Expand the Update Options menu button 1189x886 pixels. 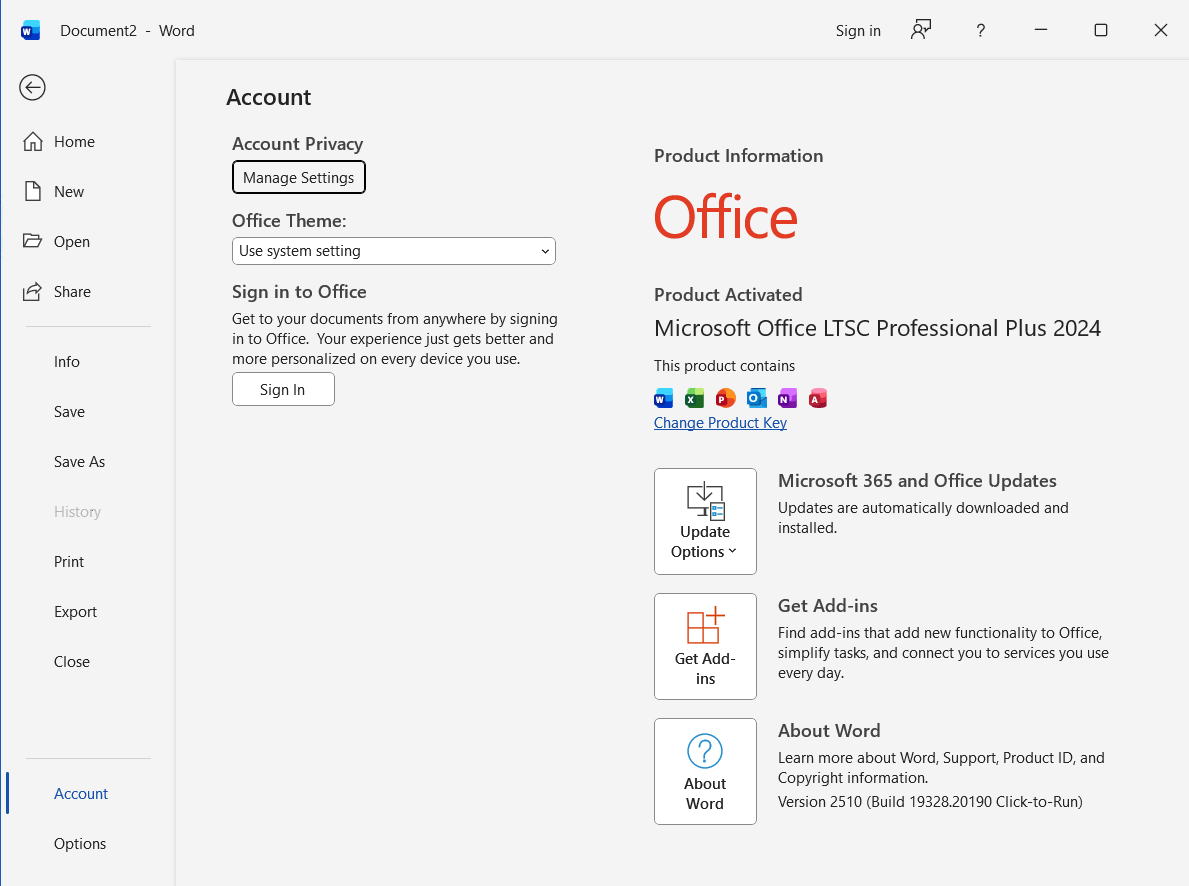coord(705,521)
